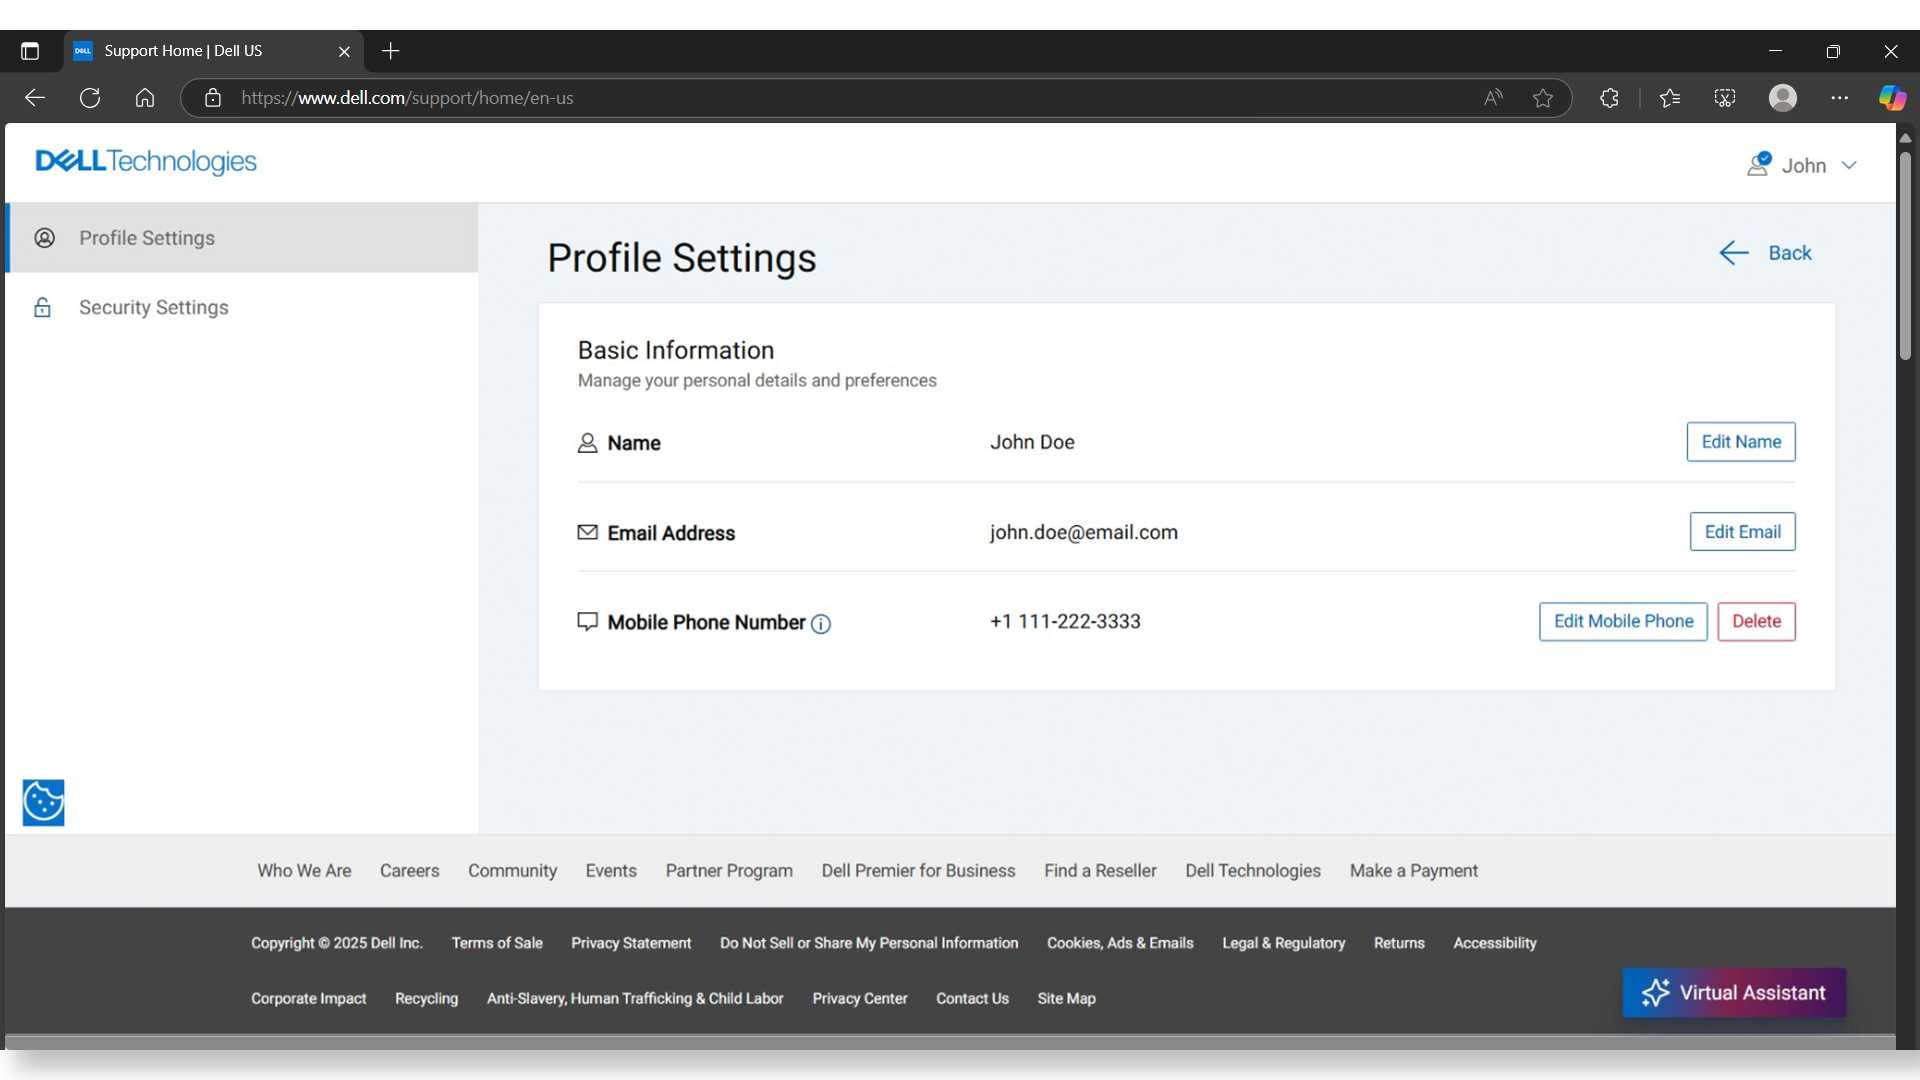Open the tab actions panel button

click(x=30, y=51)
